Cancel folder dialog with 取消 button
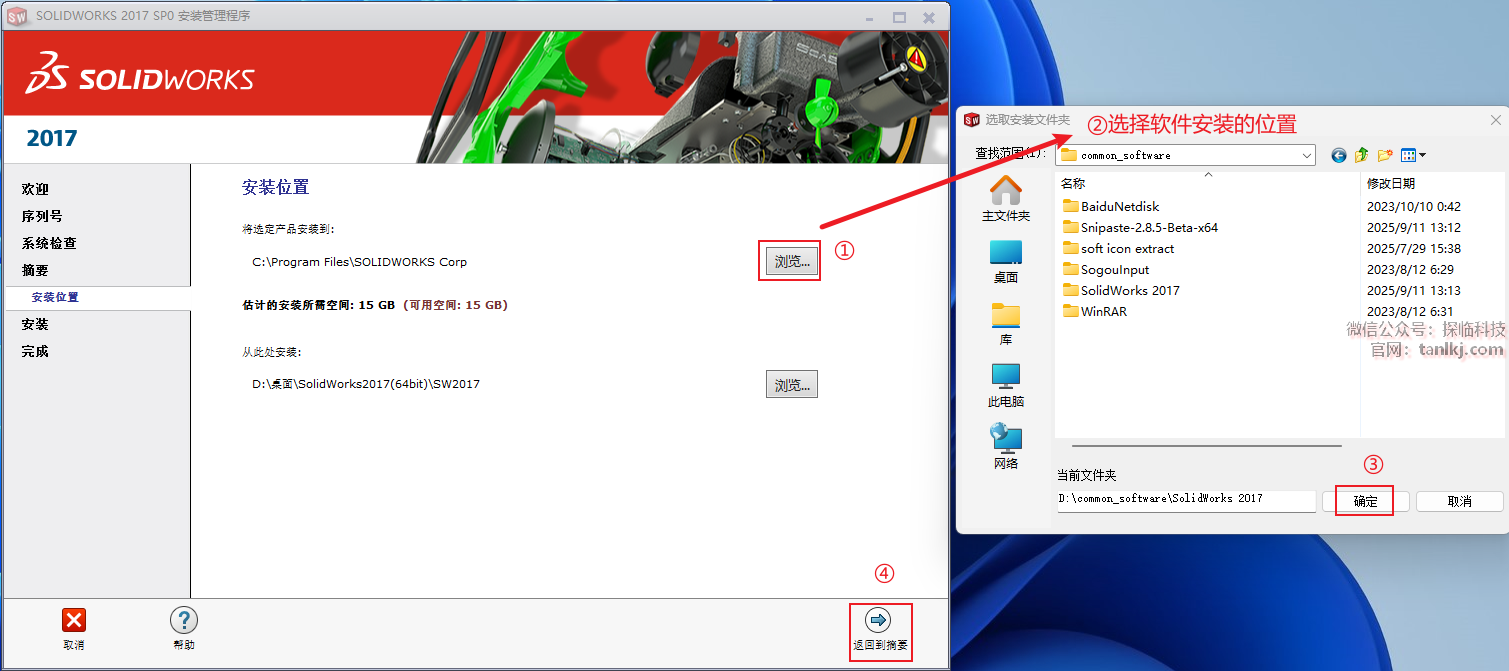The height and width of the screenshot is (671, 1509). coord(1460,501)
